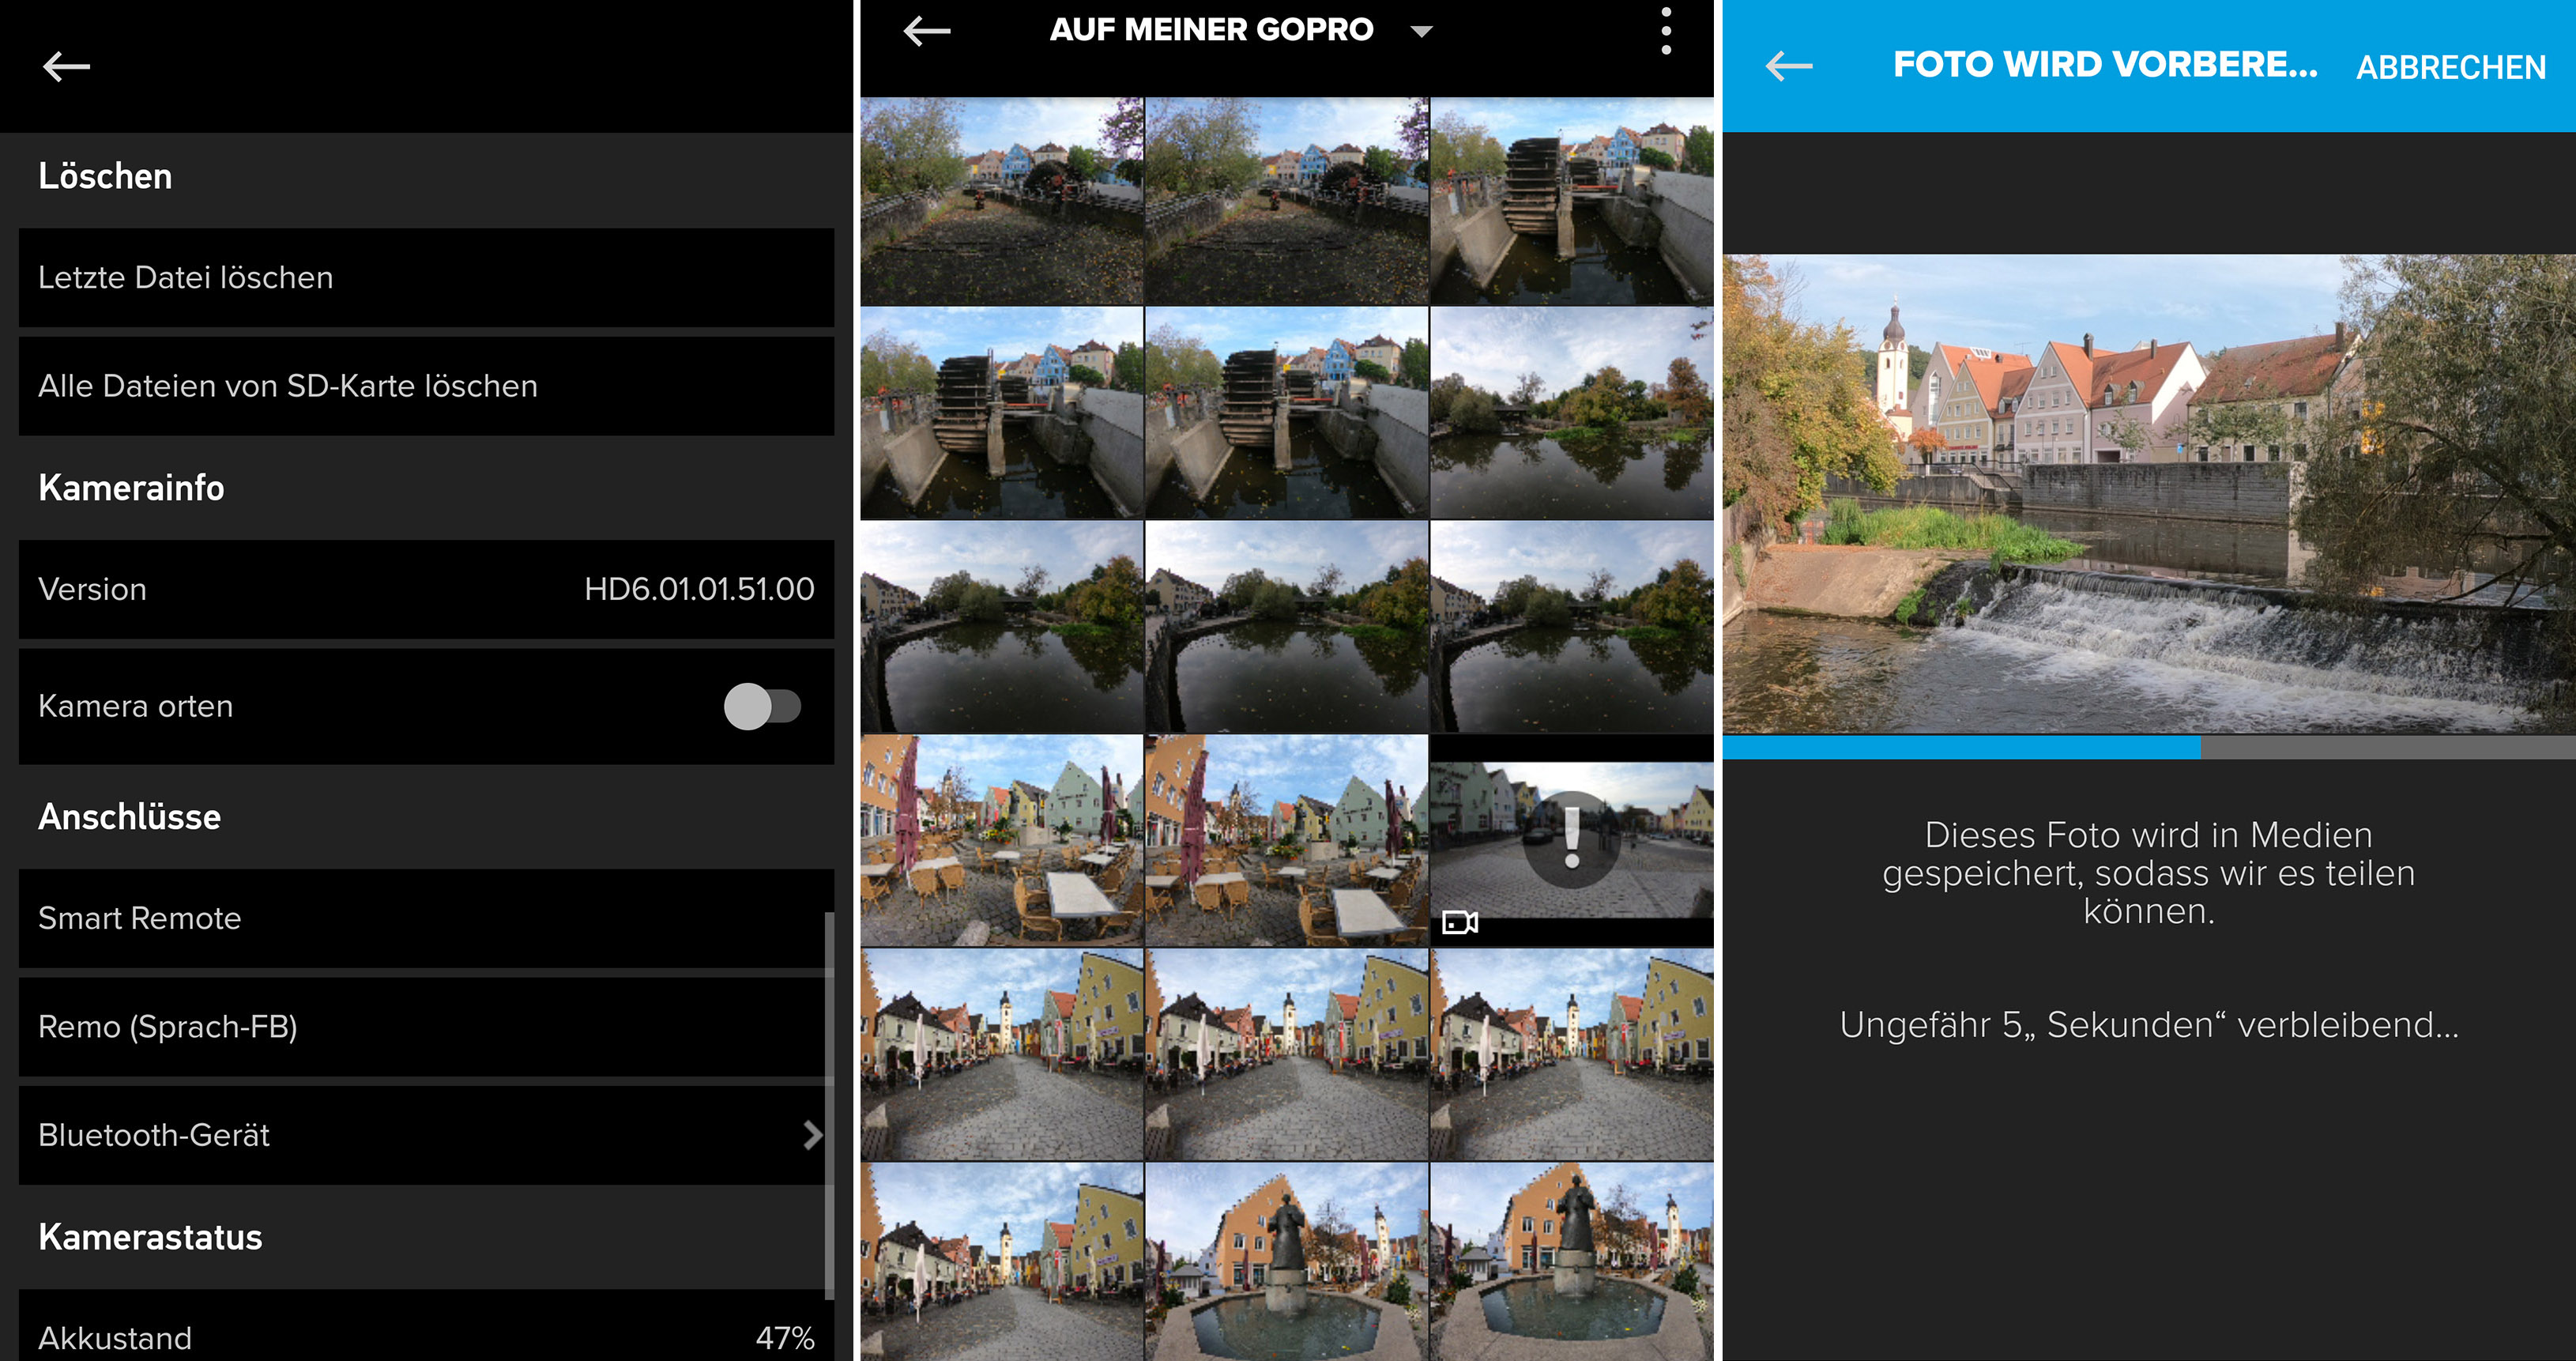Tap the Version HD6.01.01.51.00 row
Image resolution: width=2576 pixels, height=1361 pixels.
(426, 589)
